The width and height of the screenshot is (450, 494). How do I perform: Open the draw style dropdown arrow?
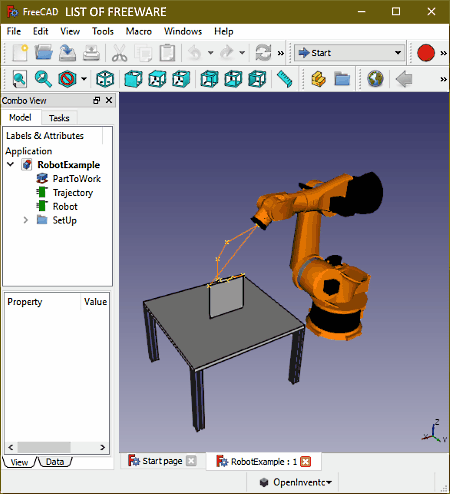pyautogui.click(x=84, y=79)
